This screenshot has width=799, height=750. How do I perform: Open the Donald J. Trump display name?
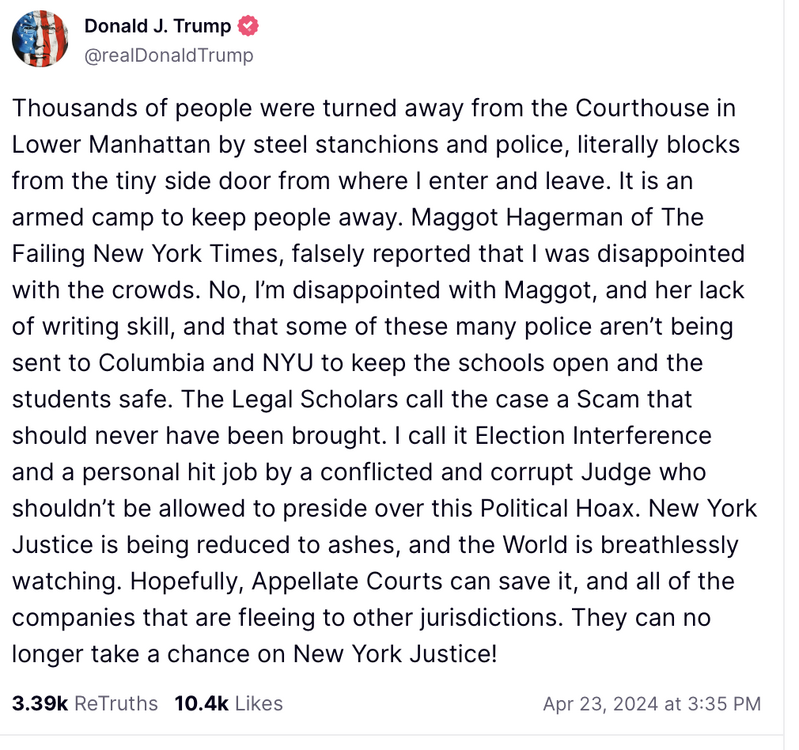coord(157,27)
